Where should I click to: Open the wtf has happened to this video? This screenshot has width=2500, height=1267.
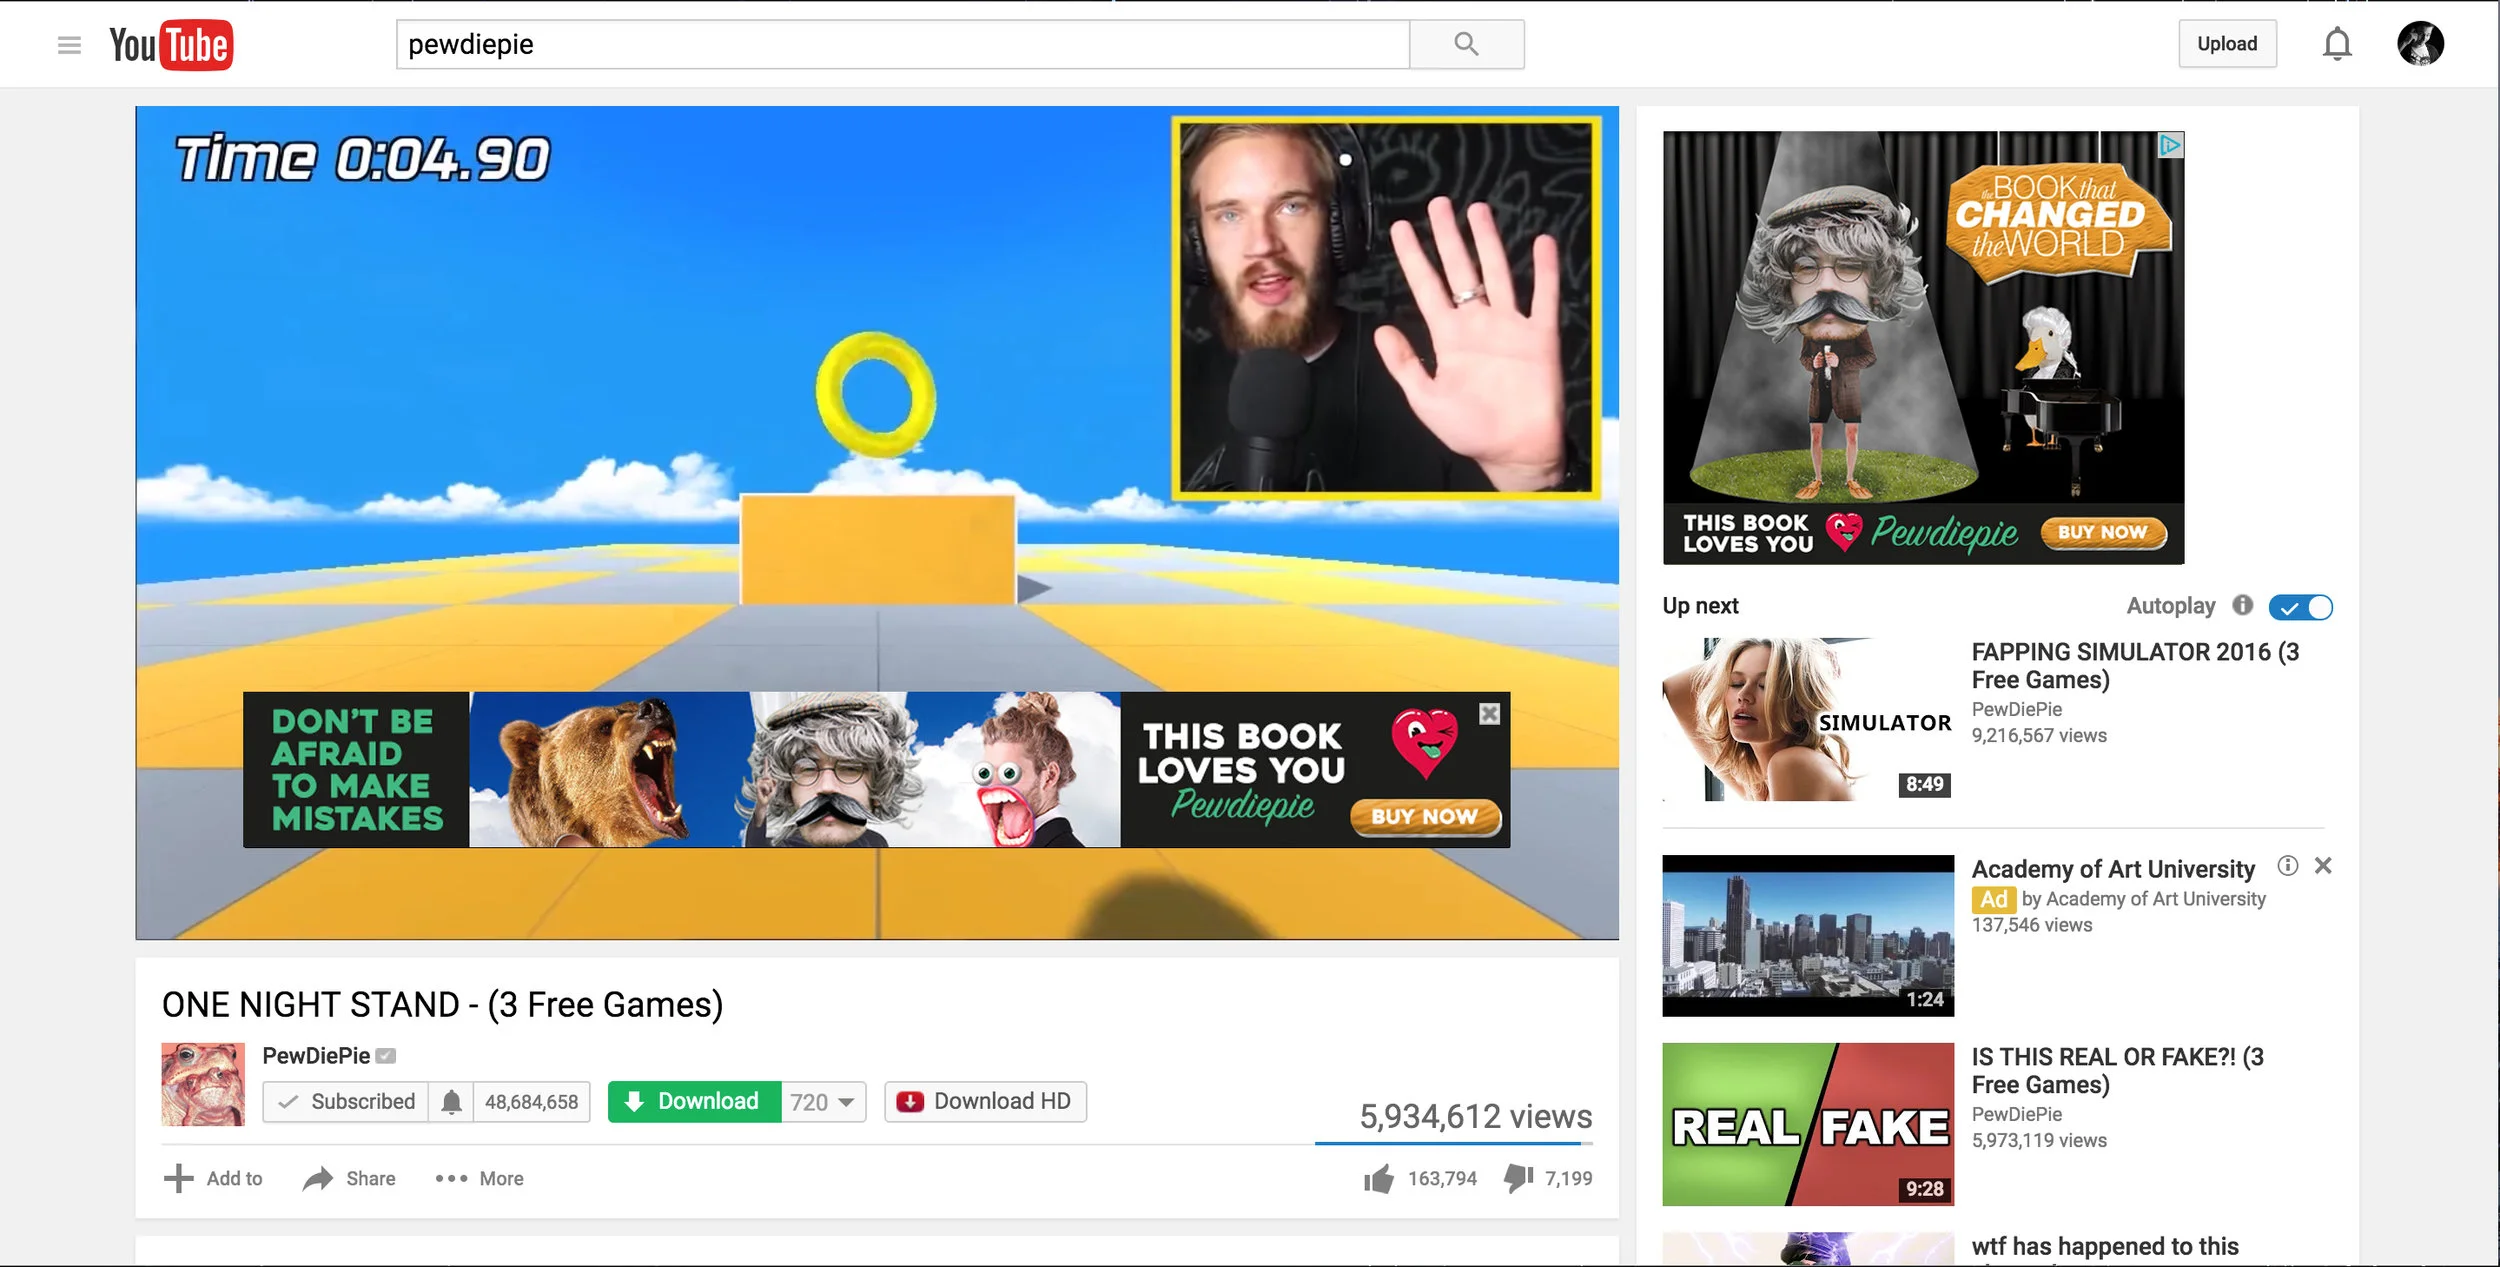[2105, 1247]
